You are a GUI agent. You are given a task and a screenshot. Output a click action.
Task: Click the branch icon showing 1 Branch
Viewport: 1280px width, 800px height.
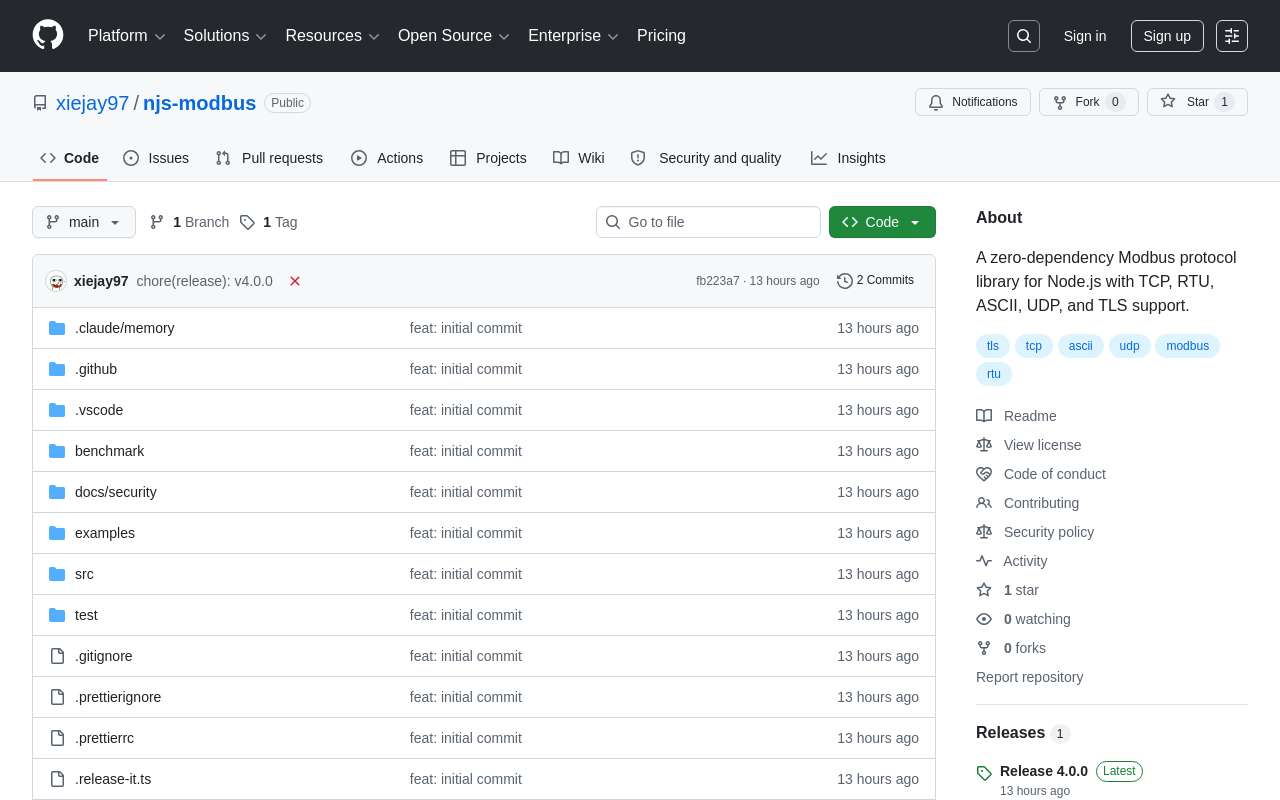coord(157,222)
